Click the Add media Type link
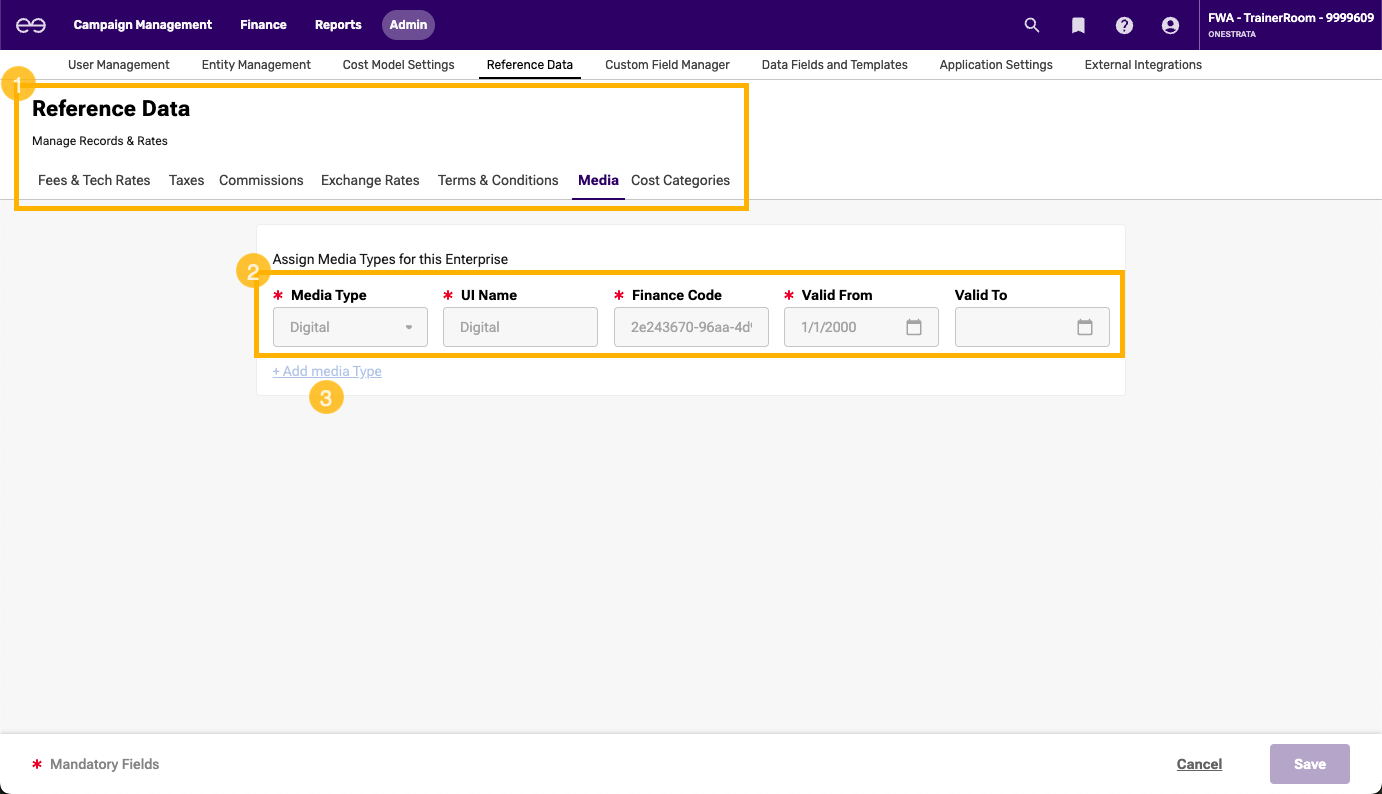This screenshot has width=1382, height=794. [327, 371]
